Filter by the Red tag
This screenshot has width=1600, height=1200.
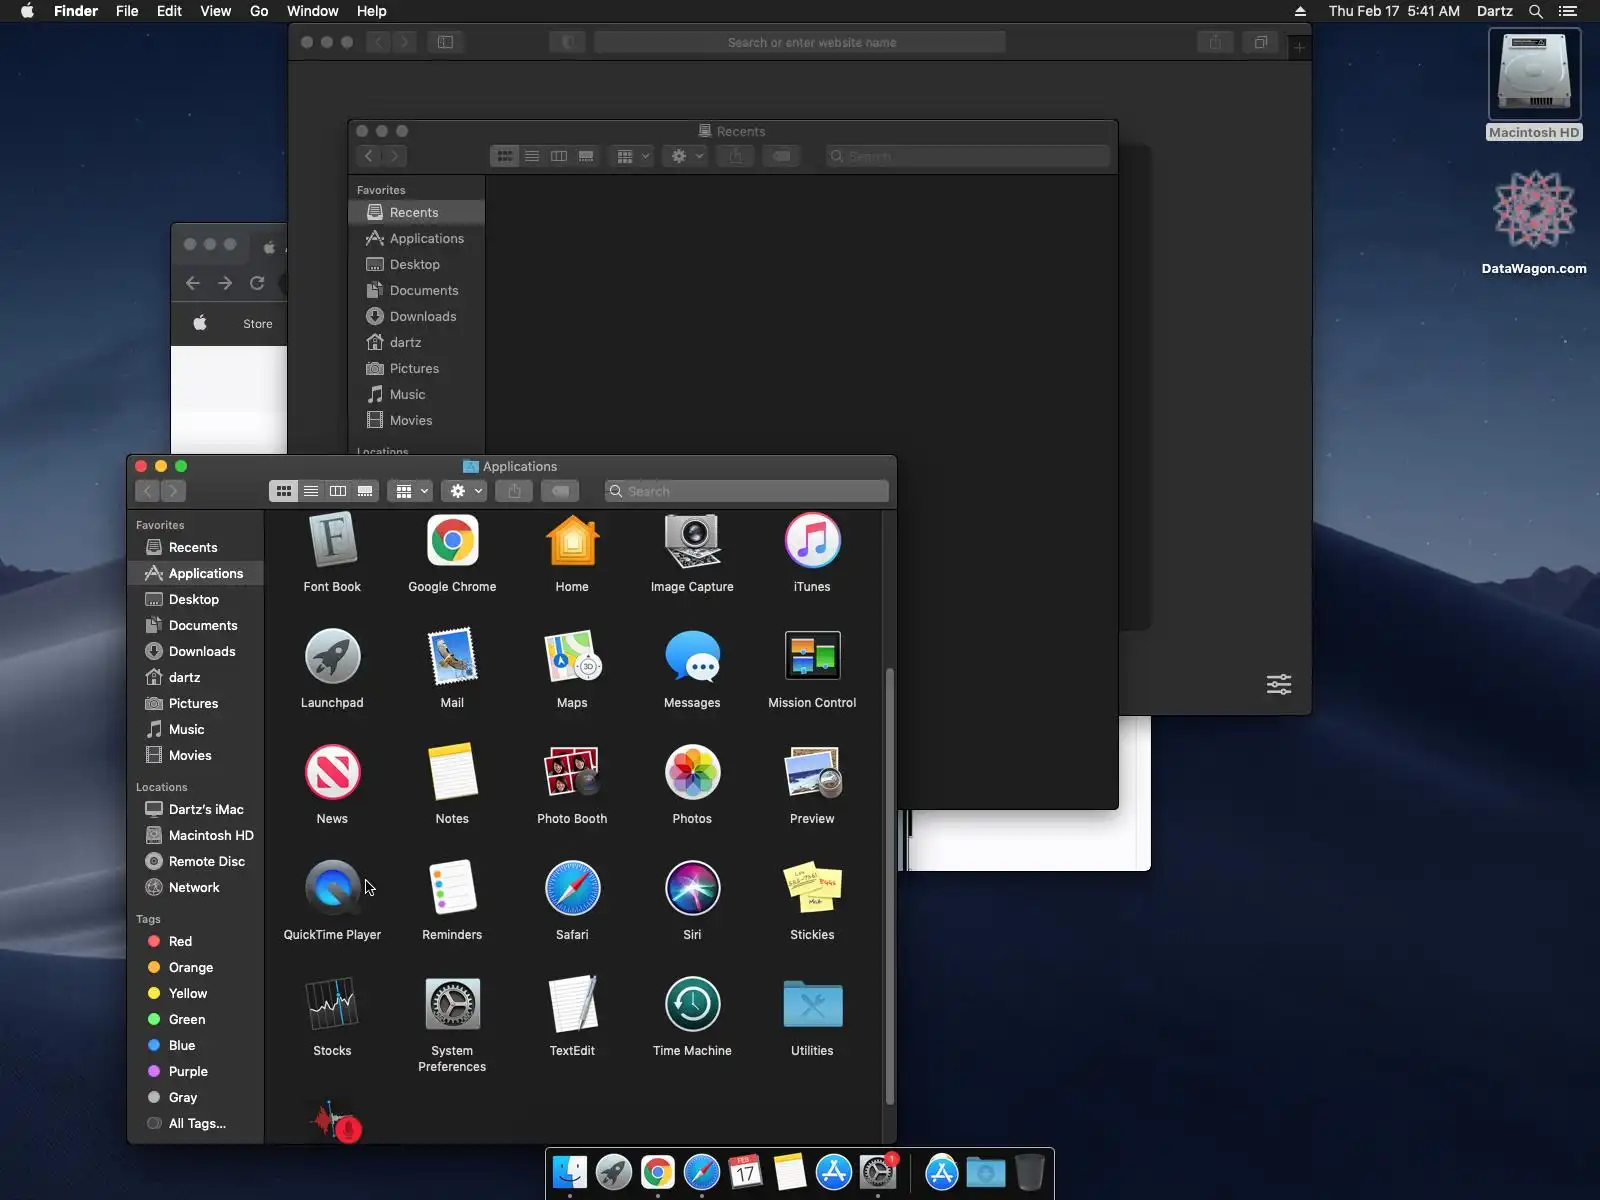pos(196,941)
